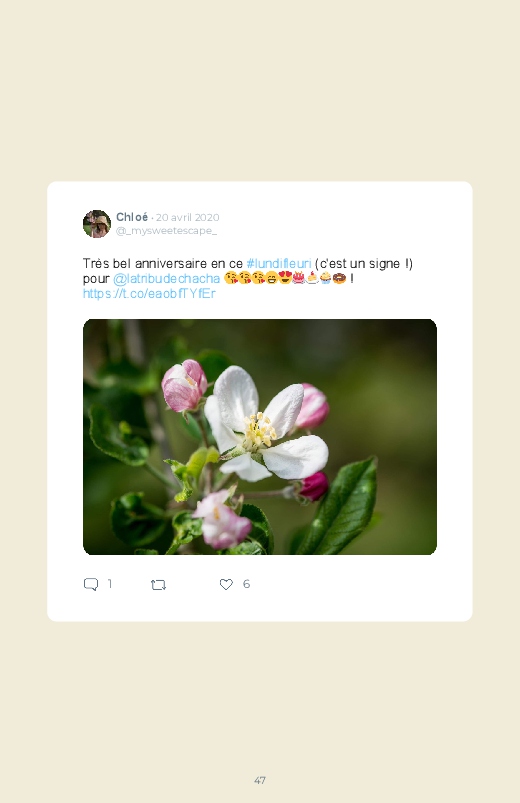The image size is (520, 803).
Task: Click the tweet date 20 avril 2020
Action: 188,217
